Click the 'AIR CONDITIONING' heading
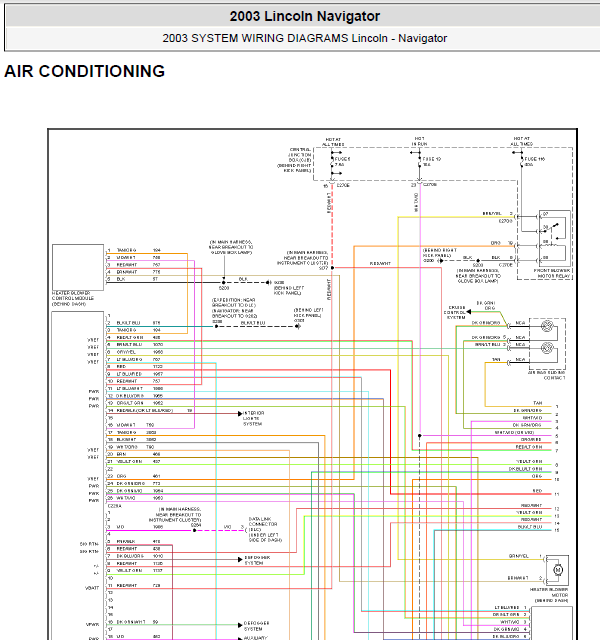600x640 pixels. [x=84, y=71]
